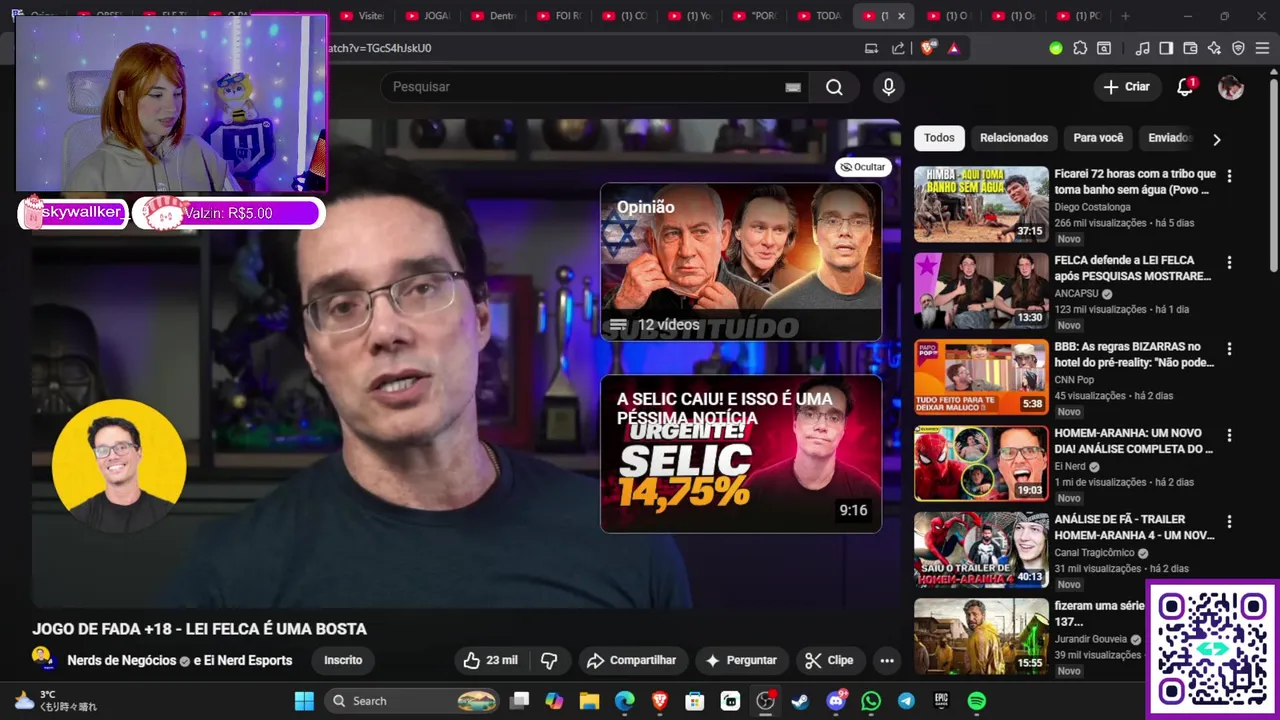Open the media playlist music note icon

pos(1142,48)
